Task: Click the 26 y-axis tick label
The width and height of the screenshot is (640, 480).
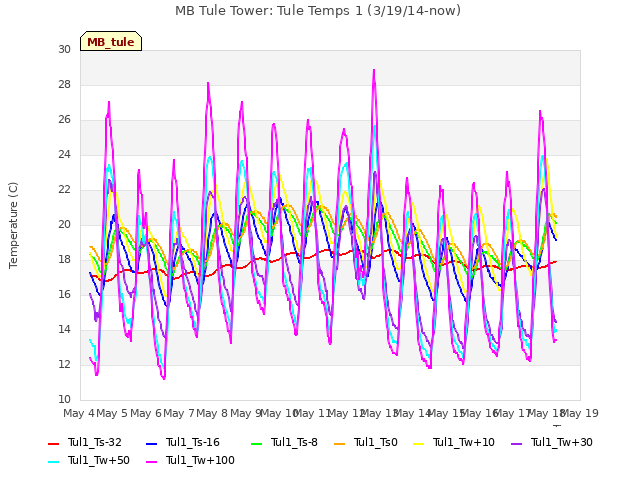Action: click(64, 120)
